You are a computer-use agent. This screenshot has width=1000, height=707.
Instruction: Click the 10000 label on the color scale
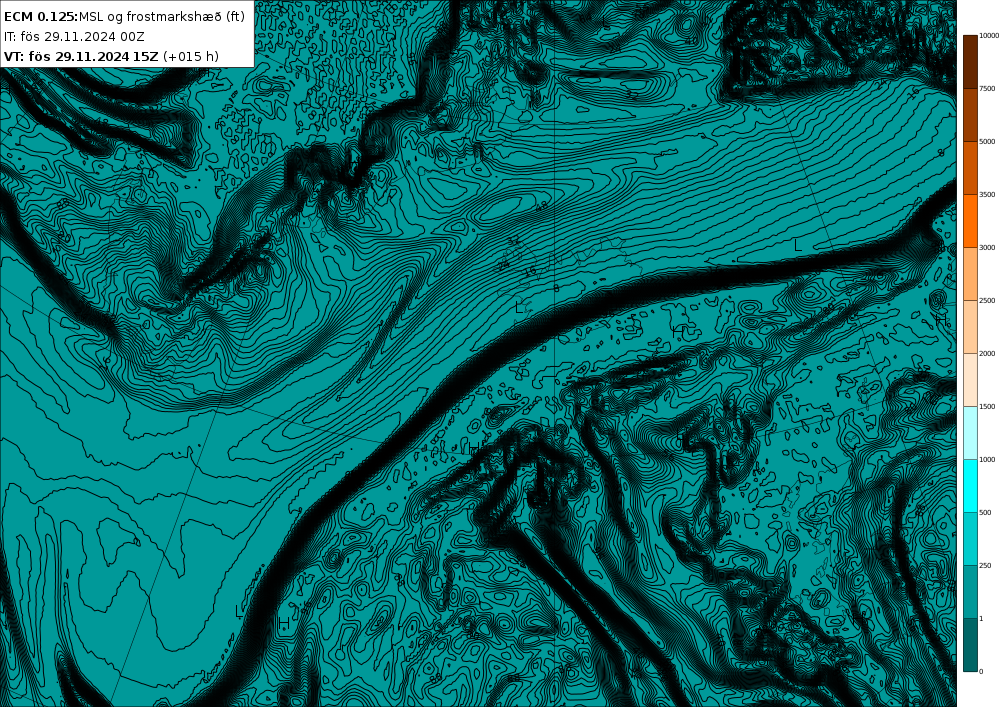coord(989,36)
